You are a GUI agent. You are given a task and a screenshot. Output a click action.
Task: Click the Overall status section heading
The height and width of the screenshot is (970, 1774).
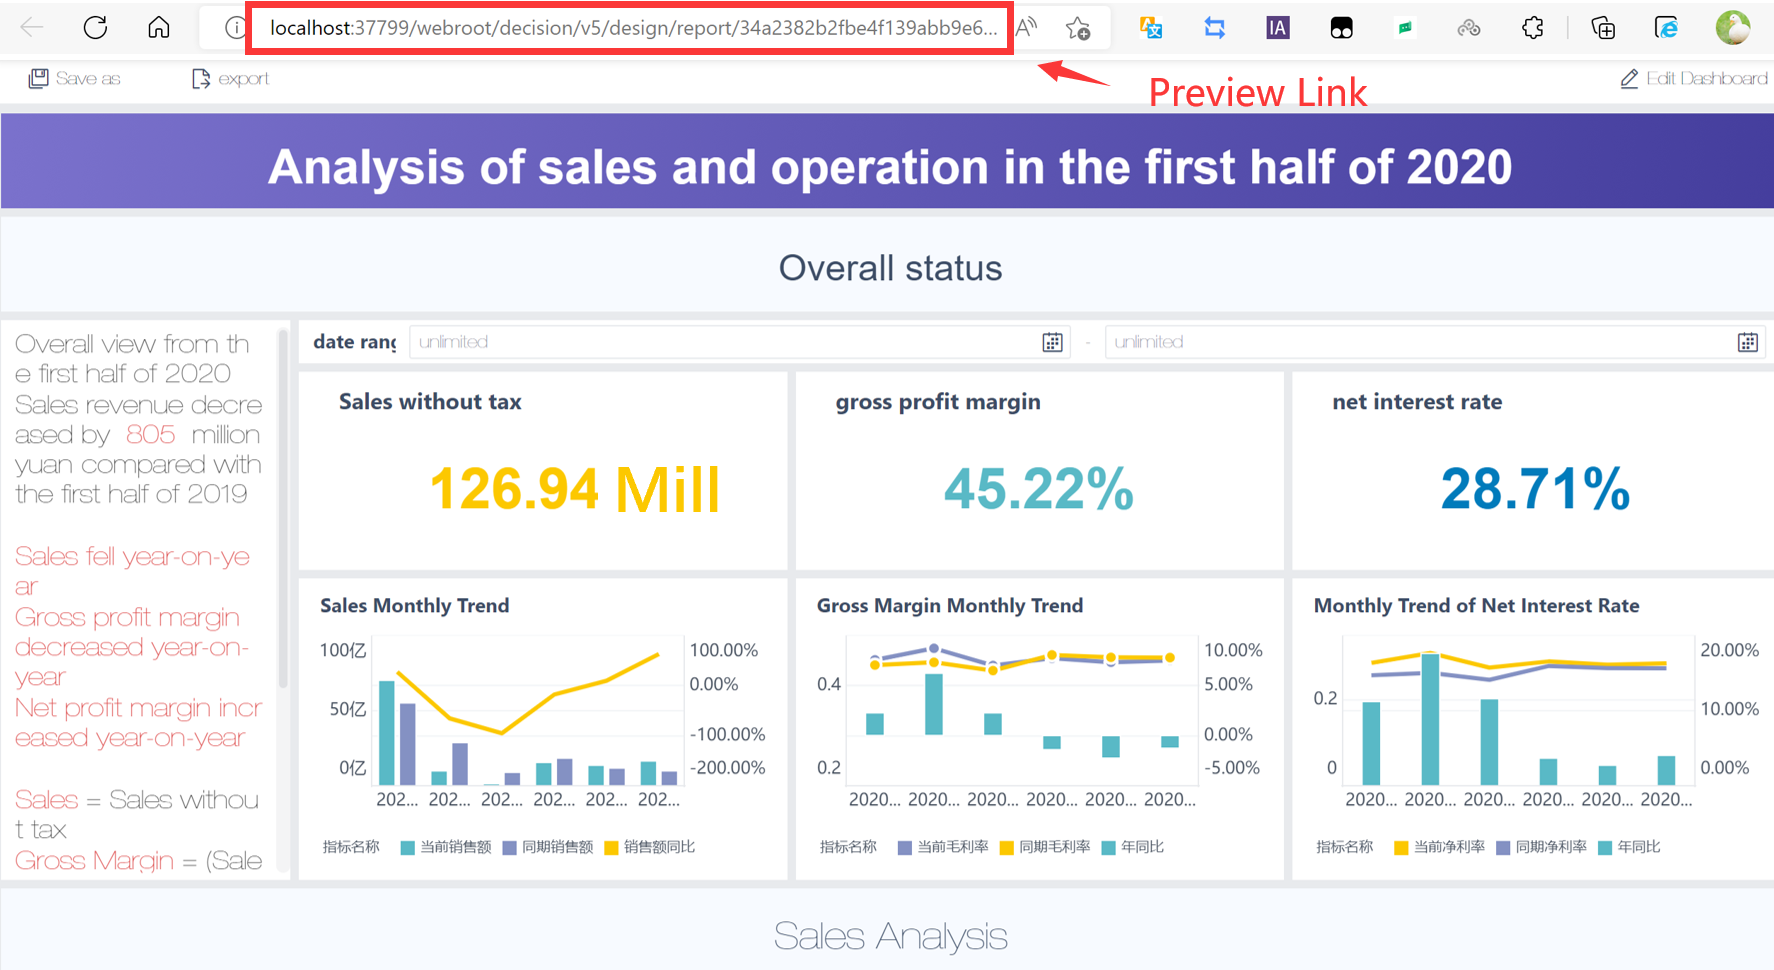pyautogui.click(x=890, y=268)
